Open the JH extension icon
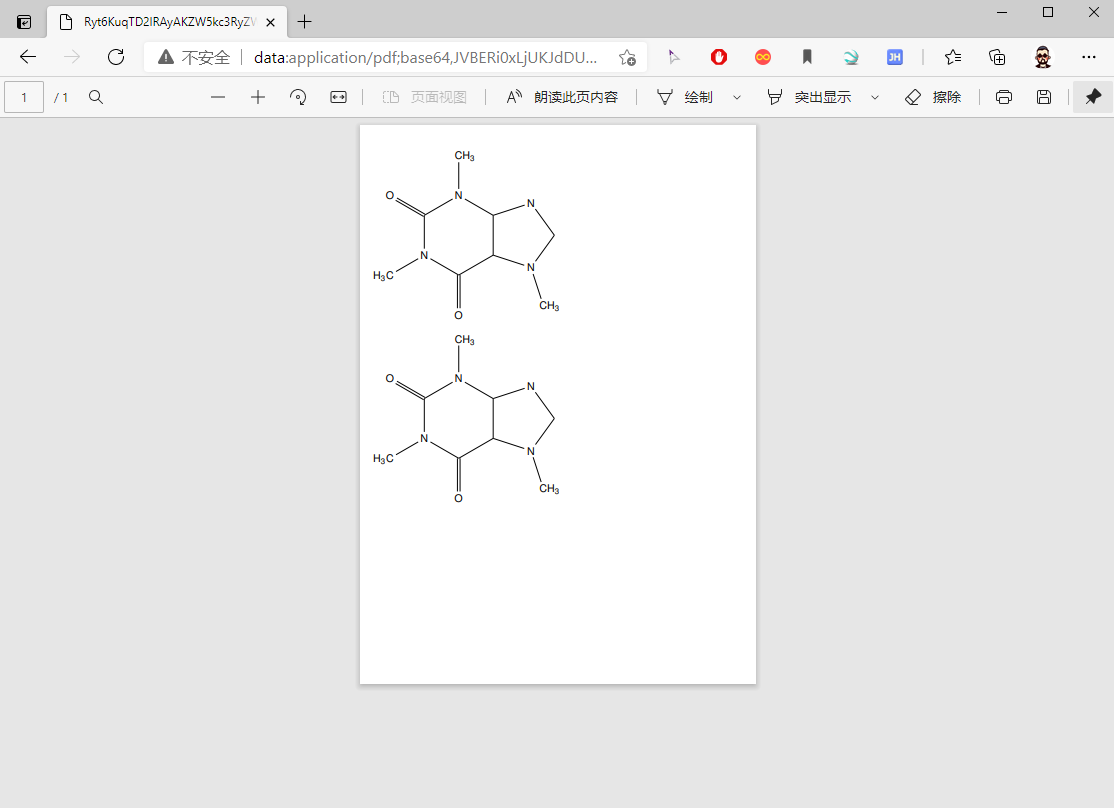The width and height of the screenshot is (1114, 808). pos(894,57)
